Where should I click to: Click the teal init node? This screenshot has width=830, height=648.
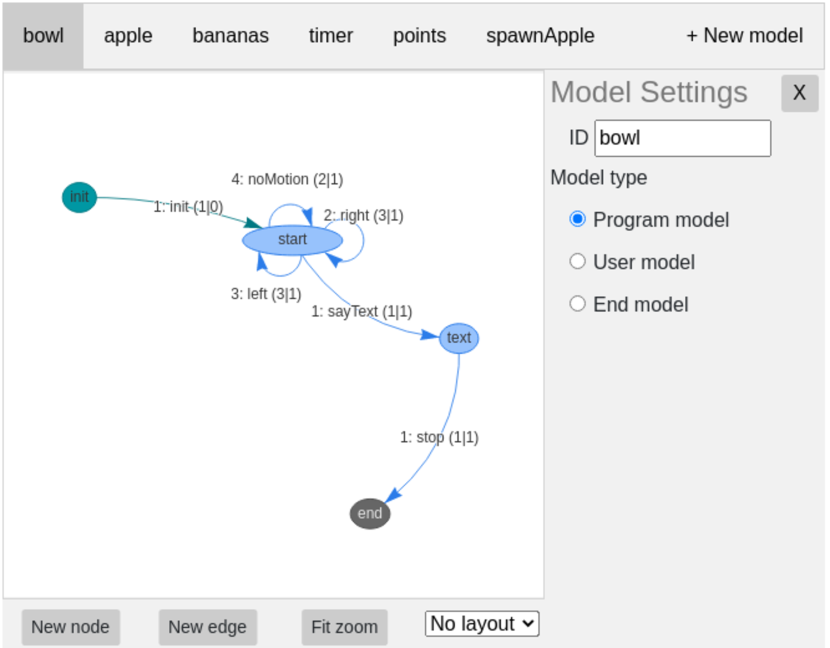pyautogui.click(x=79, y=197)
